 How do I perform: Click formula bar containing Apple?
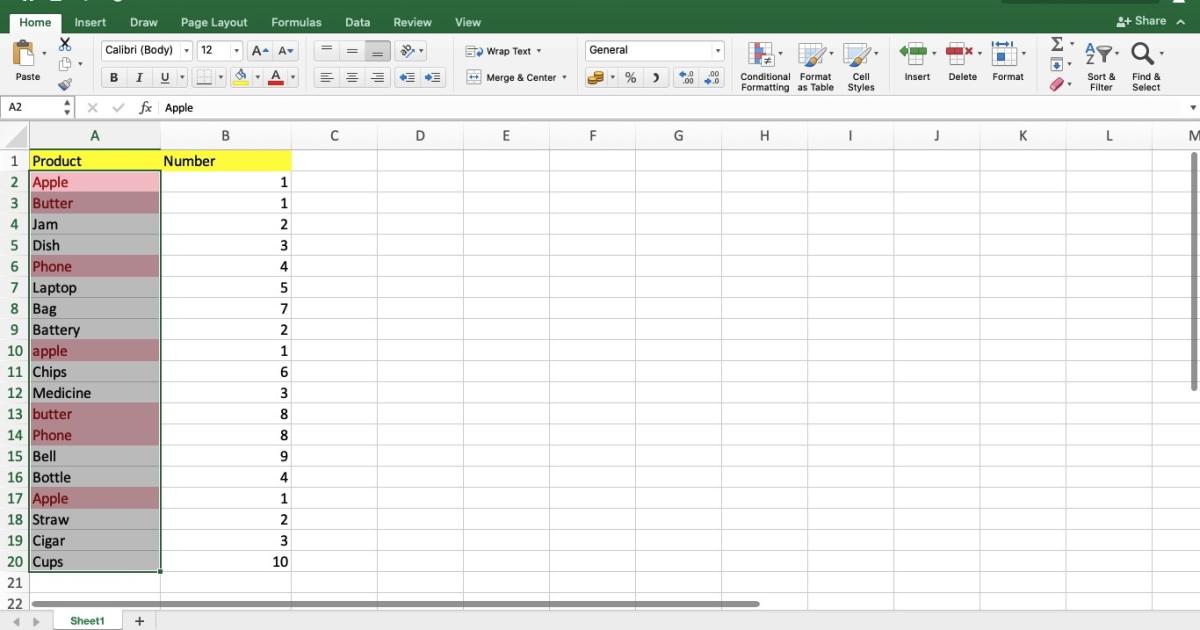[x=672, y=107]
